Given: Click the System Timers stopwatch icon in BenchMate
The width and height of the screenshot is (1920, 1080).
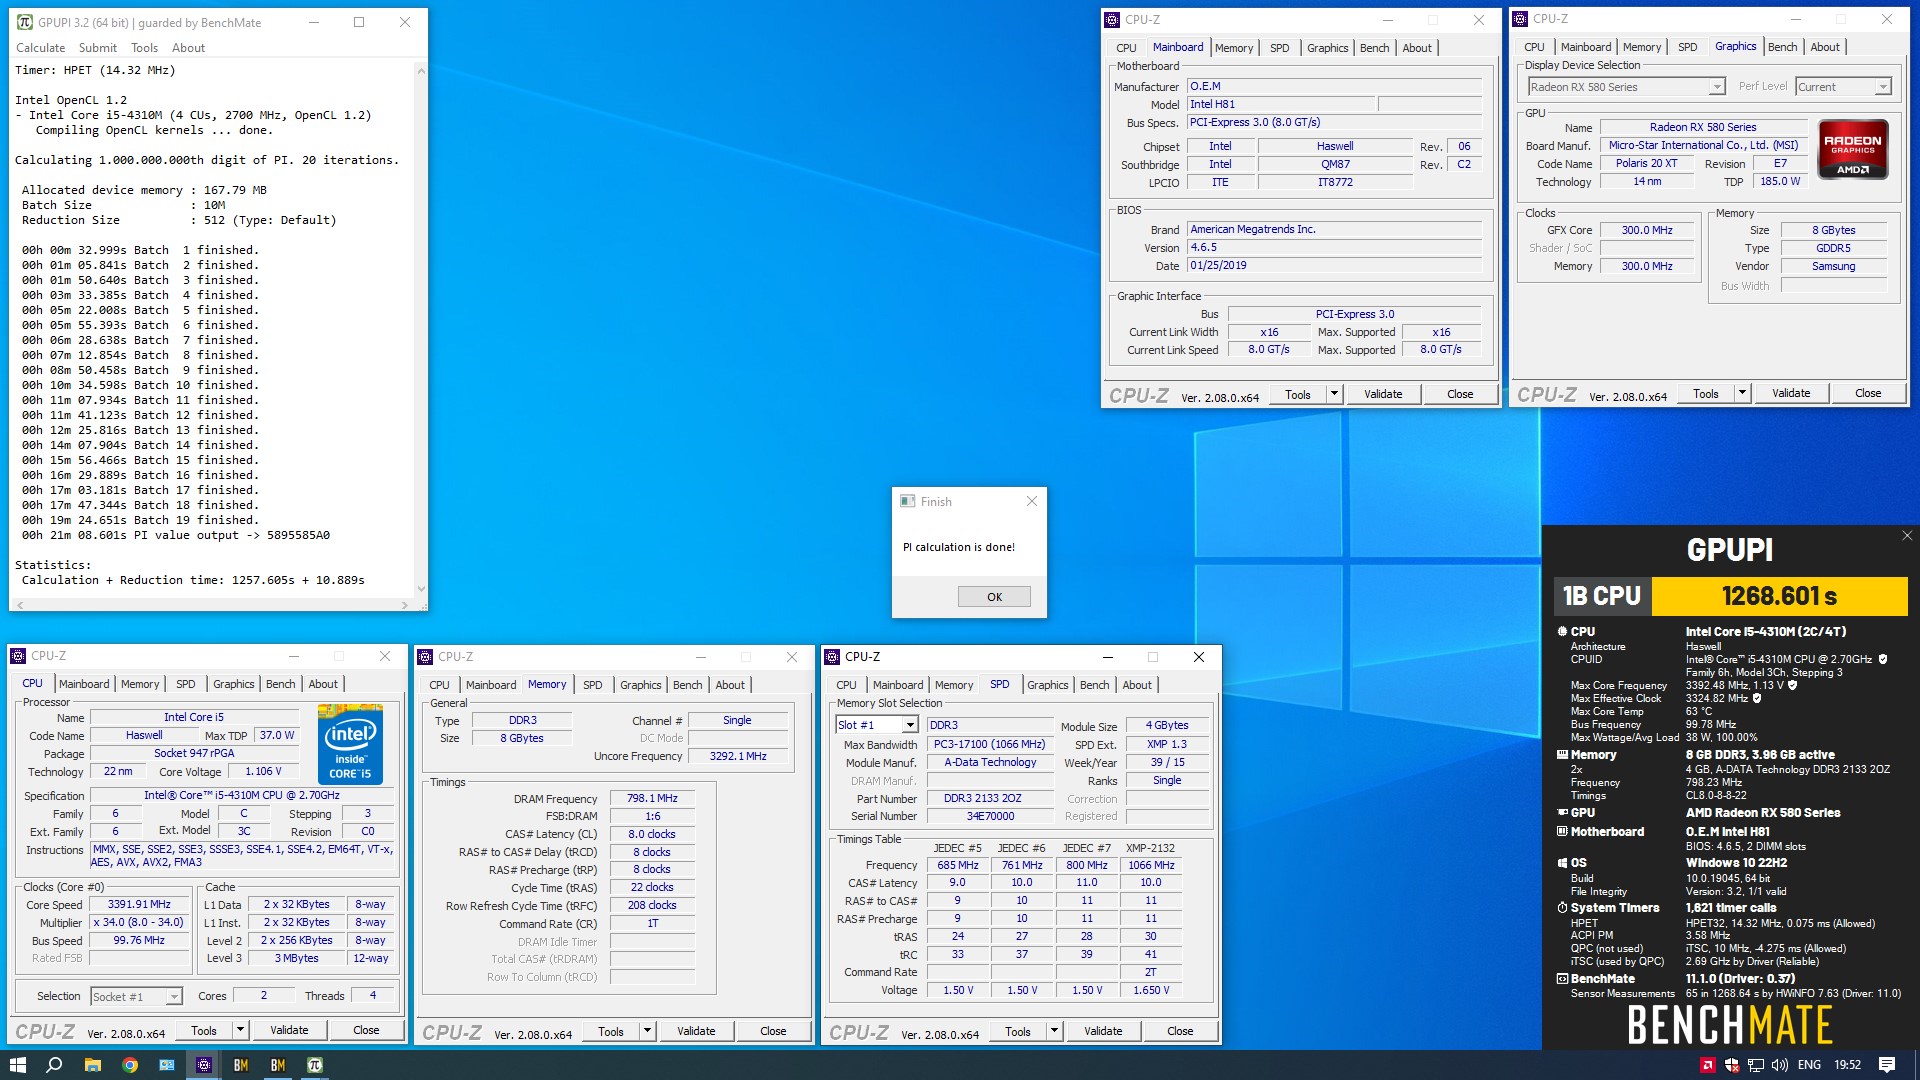Looking at the screenshot, I should coord(1562,908).
